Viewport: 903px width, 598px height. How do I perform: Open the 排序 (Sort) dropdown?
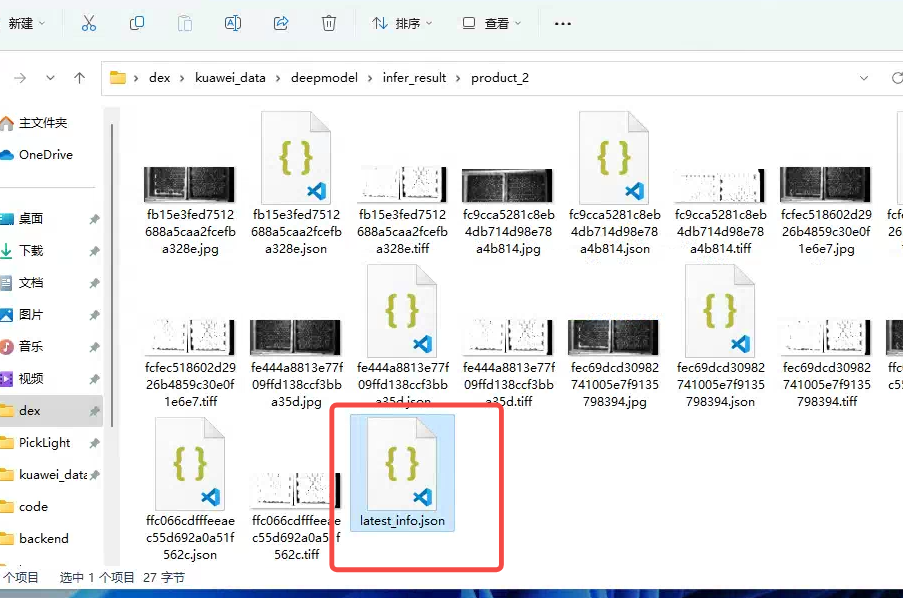(402, 23)
